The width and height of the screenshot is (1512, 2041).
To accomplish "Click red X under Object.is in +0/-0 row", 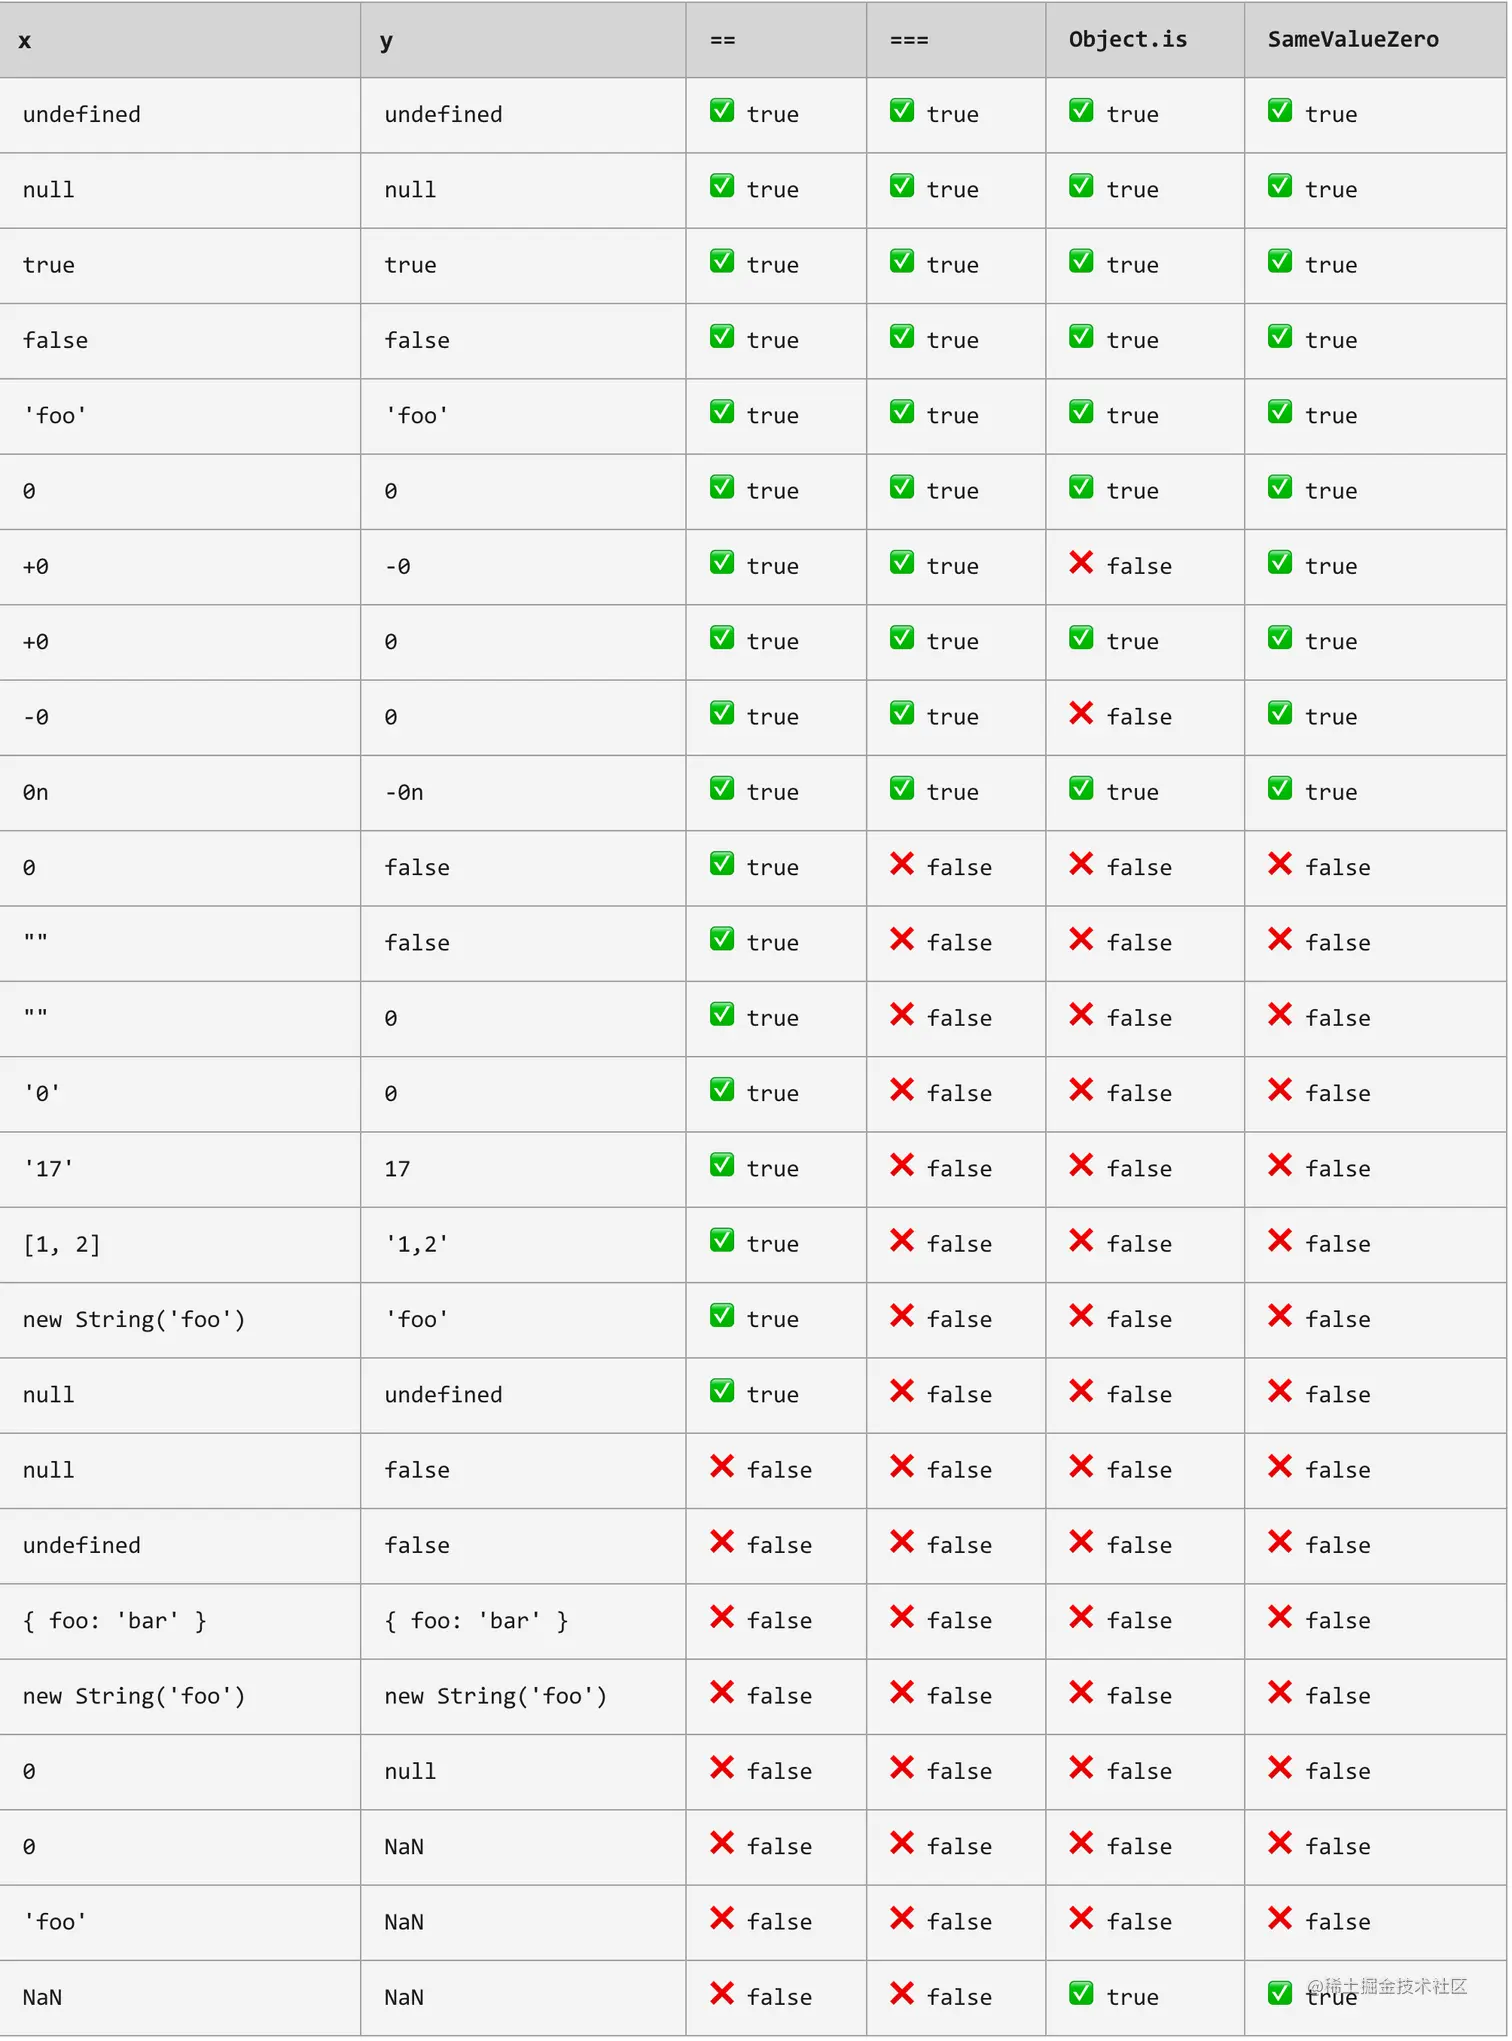I will [x=1080, y=563].
